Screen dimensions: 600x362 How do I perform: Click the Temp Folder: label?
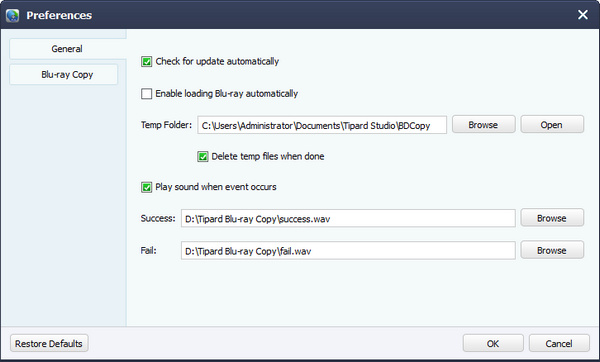166,125
